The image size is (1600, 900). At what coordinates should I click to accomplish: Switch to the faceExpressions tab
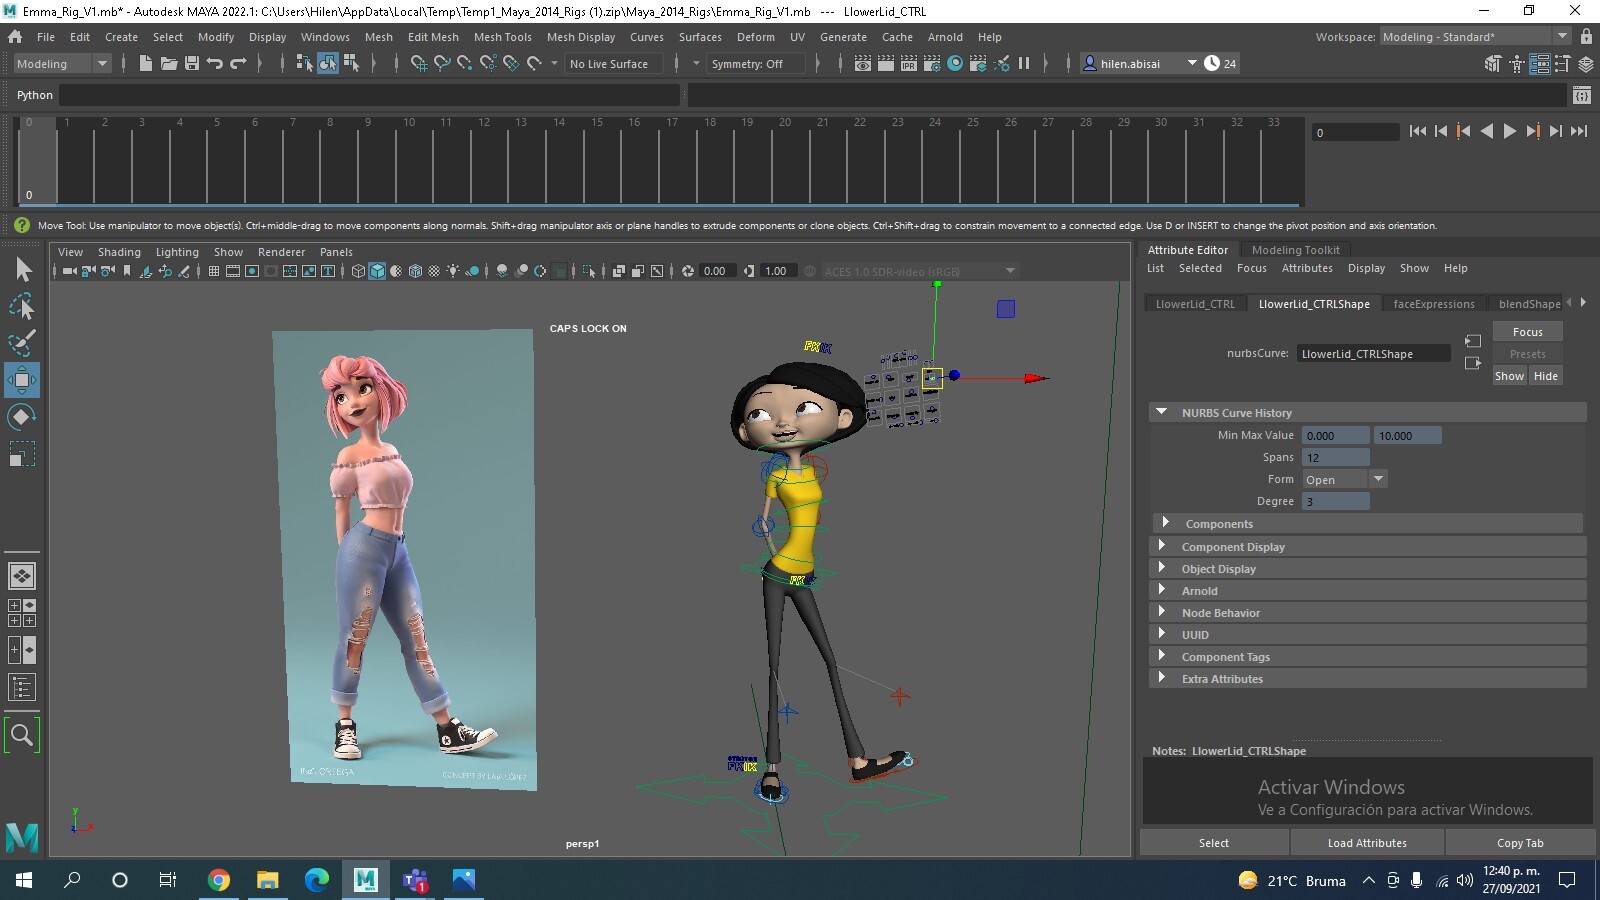click(1434, 304)
